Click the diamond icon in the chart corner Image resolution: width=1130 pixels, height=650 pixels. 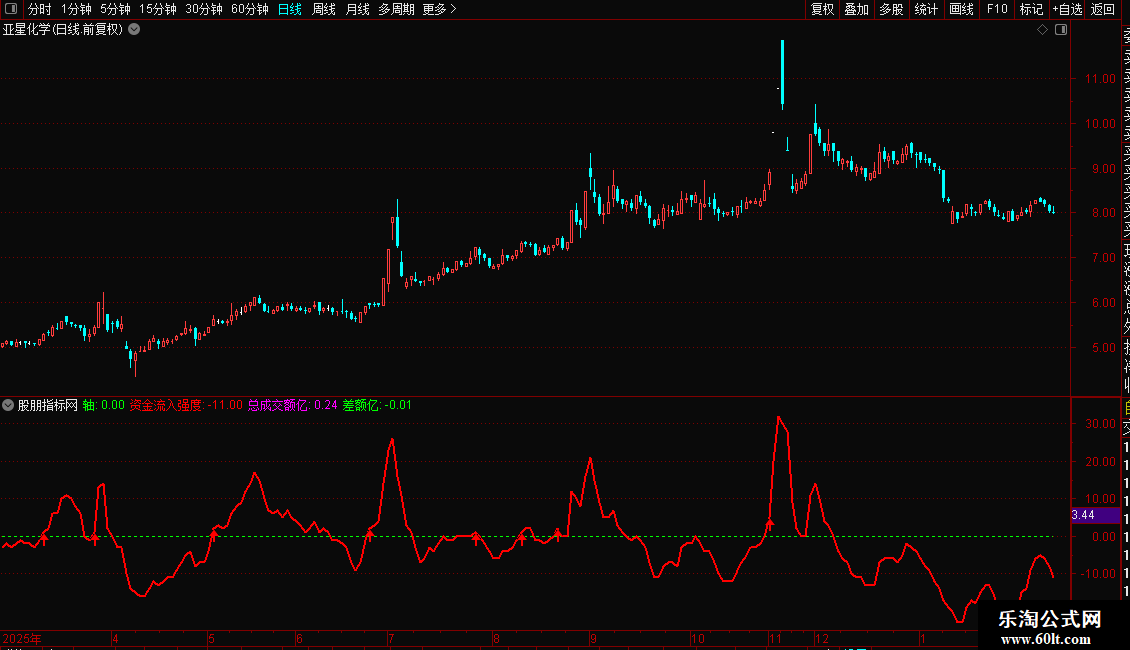[1042, 30]
